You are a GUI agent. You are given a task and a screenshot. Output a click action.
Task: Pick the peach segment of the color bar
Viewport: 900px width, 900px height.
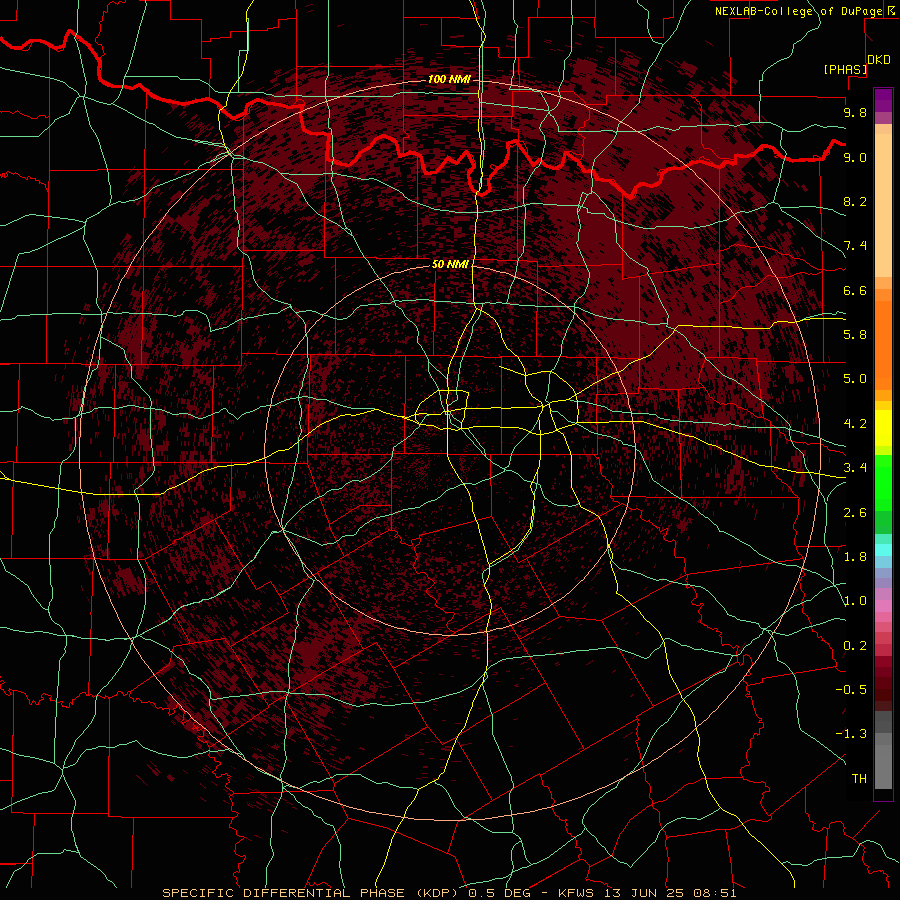883,205
